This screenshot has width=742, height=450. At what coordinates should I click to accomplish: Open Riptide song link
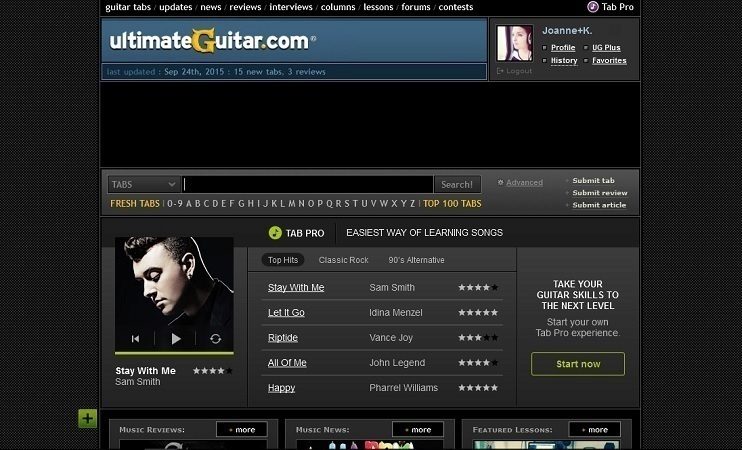283,337
